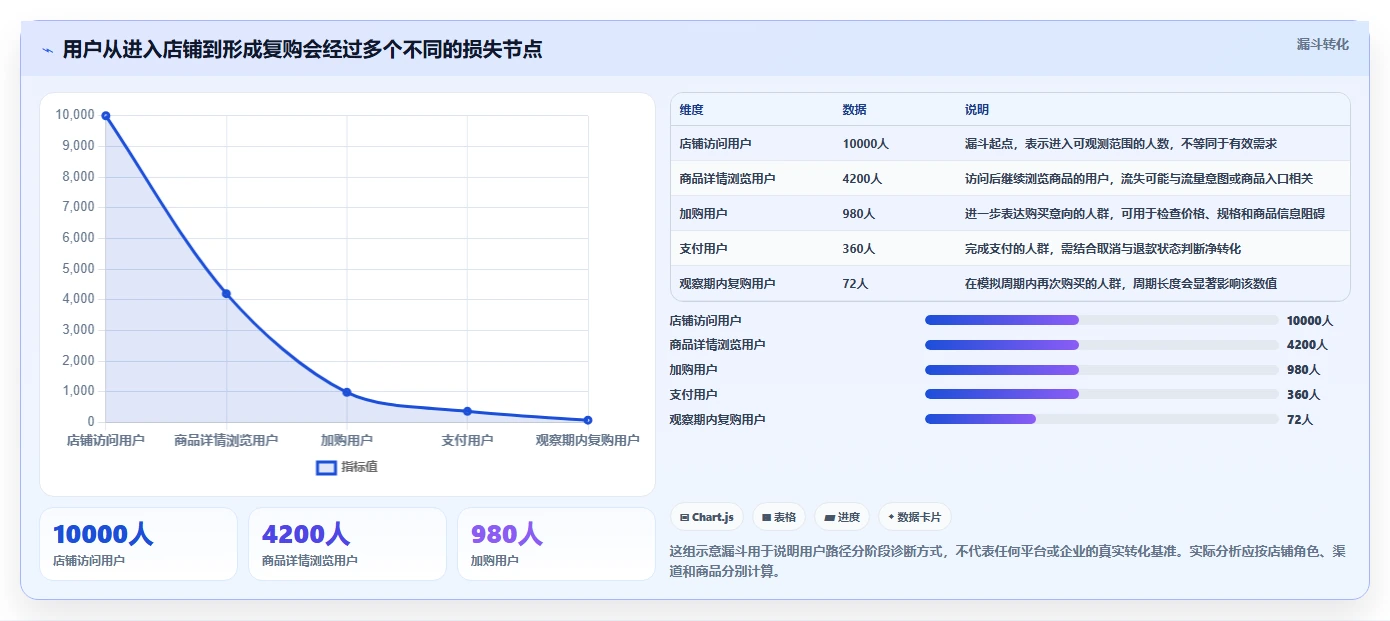Toggle the 指标值 legend swatch in the chart
The height and width of the screenshot is (621, 1390).
(326, 467)
